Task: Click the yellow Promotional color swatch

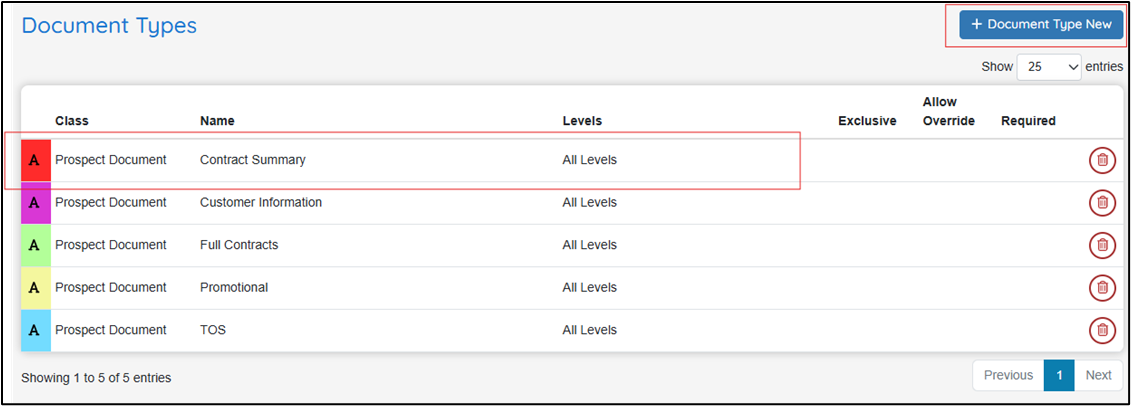Action: click(x=36, y=288)
